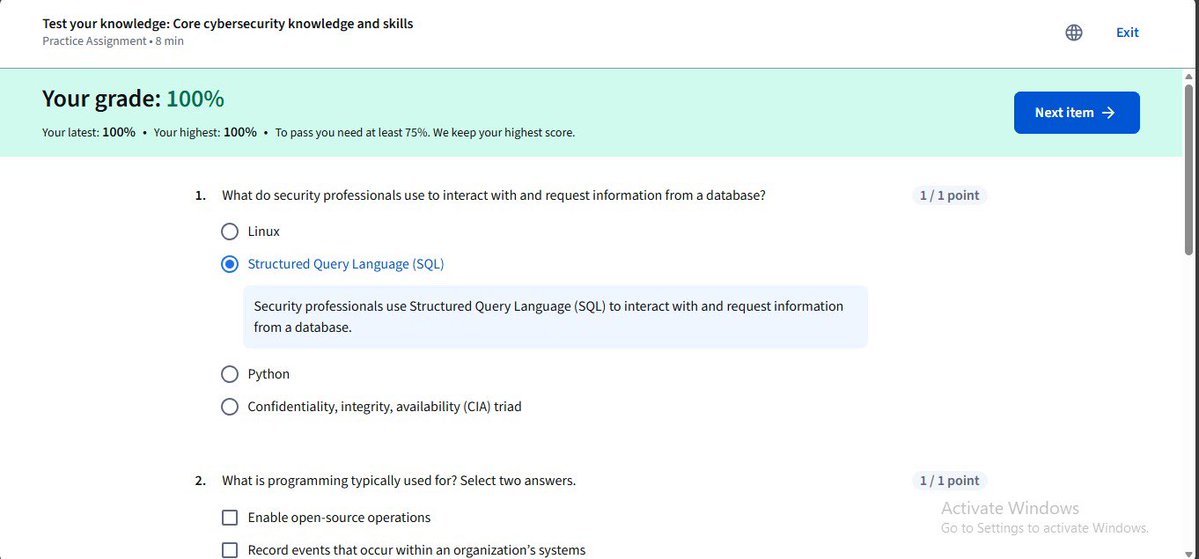Image resolution: width=1199 pixels, height=559 pixels.
Task: Select the CIA triad radio option
Action: [x=229, y=407]
